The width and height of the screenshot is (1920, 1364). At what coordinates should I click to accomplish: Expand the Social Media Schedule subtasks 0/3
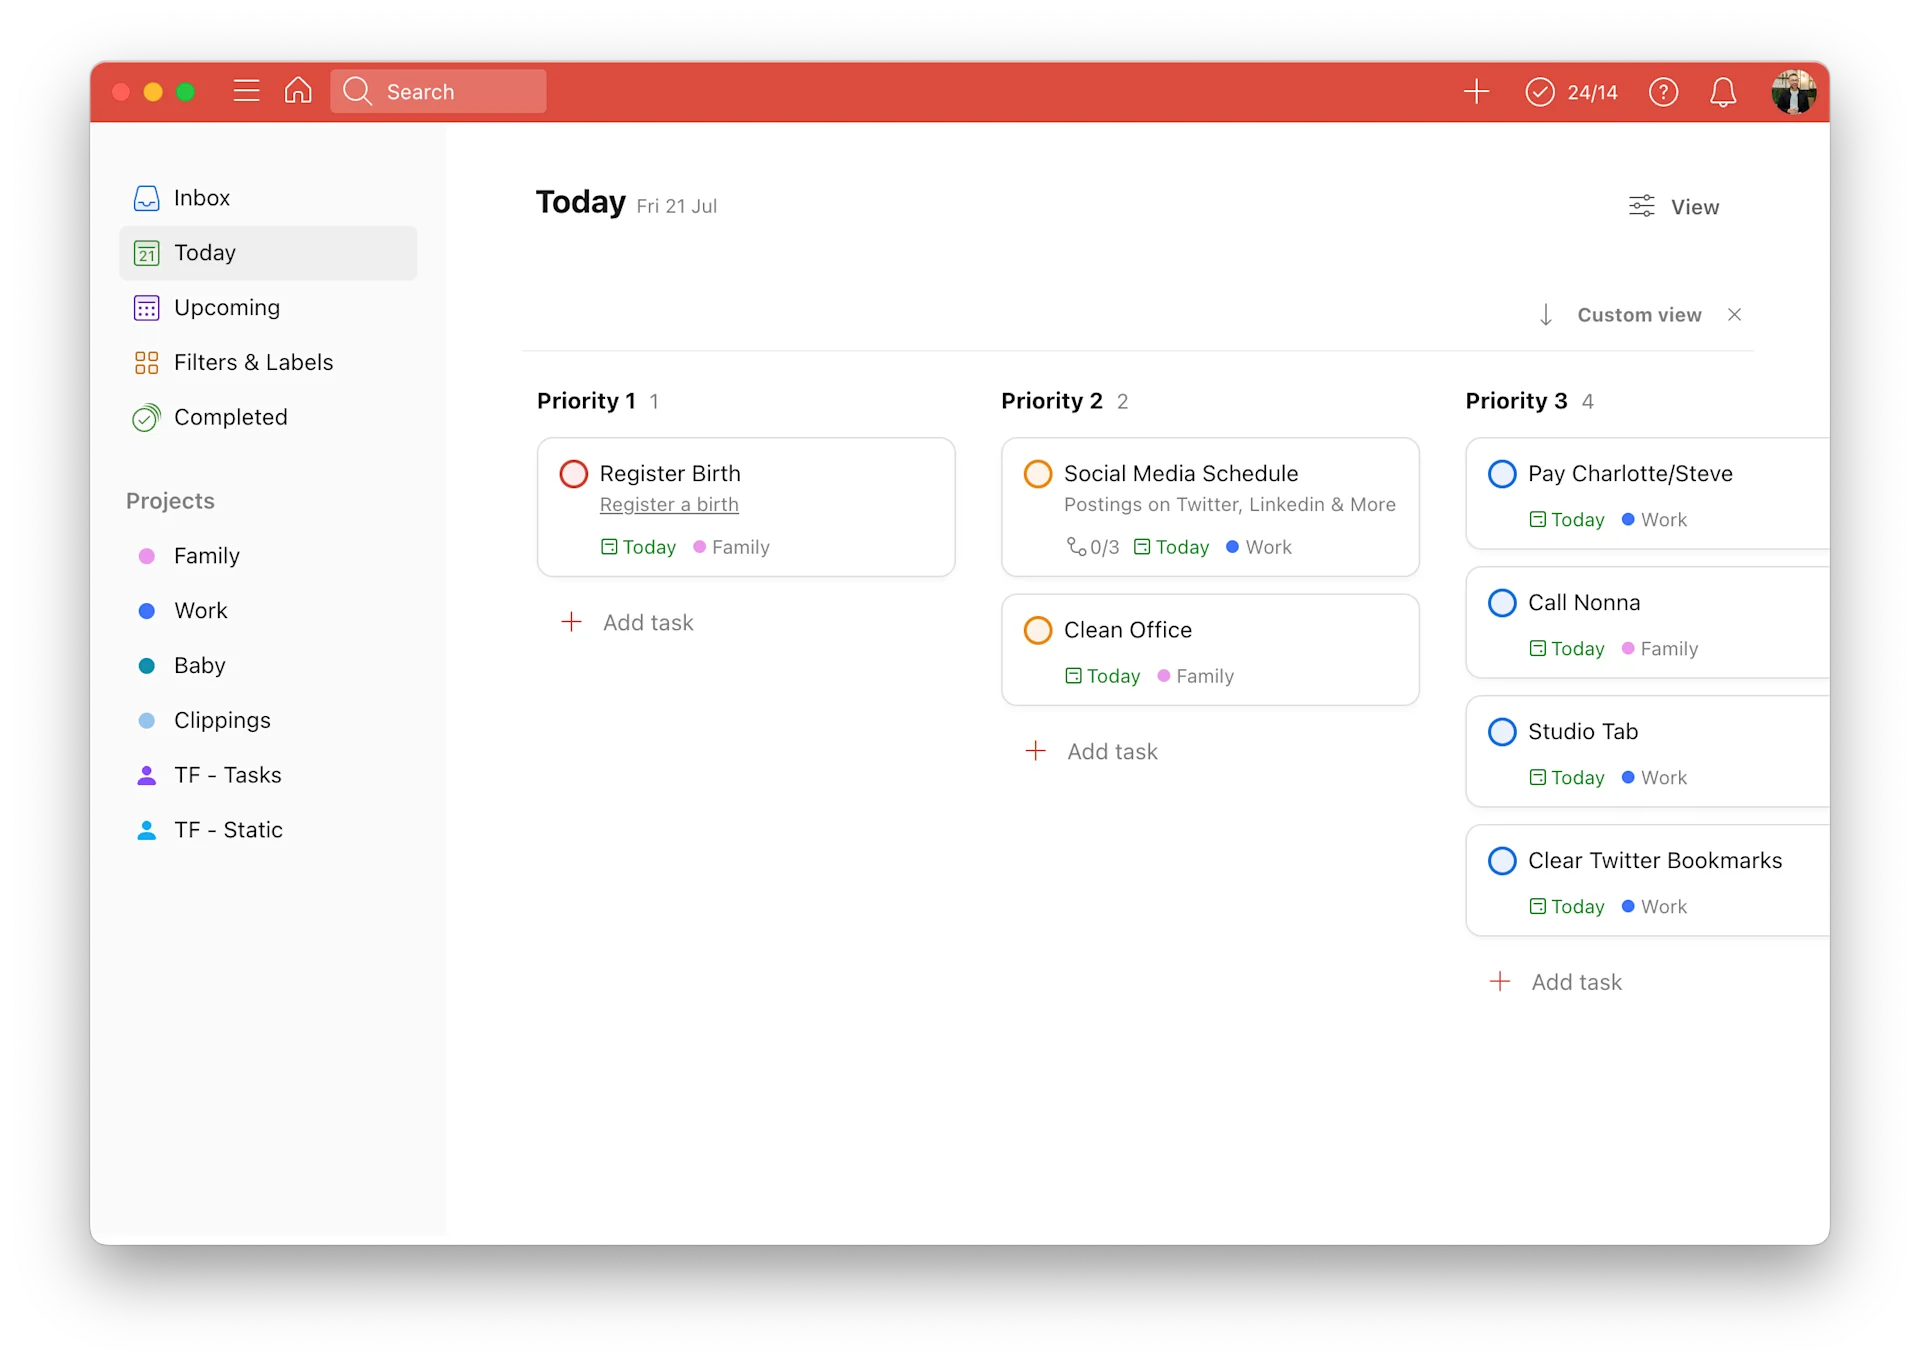click(x=1092, y=547)
